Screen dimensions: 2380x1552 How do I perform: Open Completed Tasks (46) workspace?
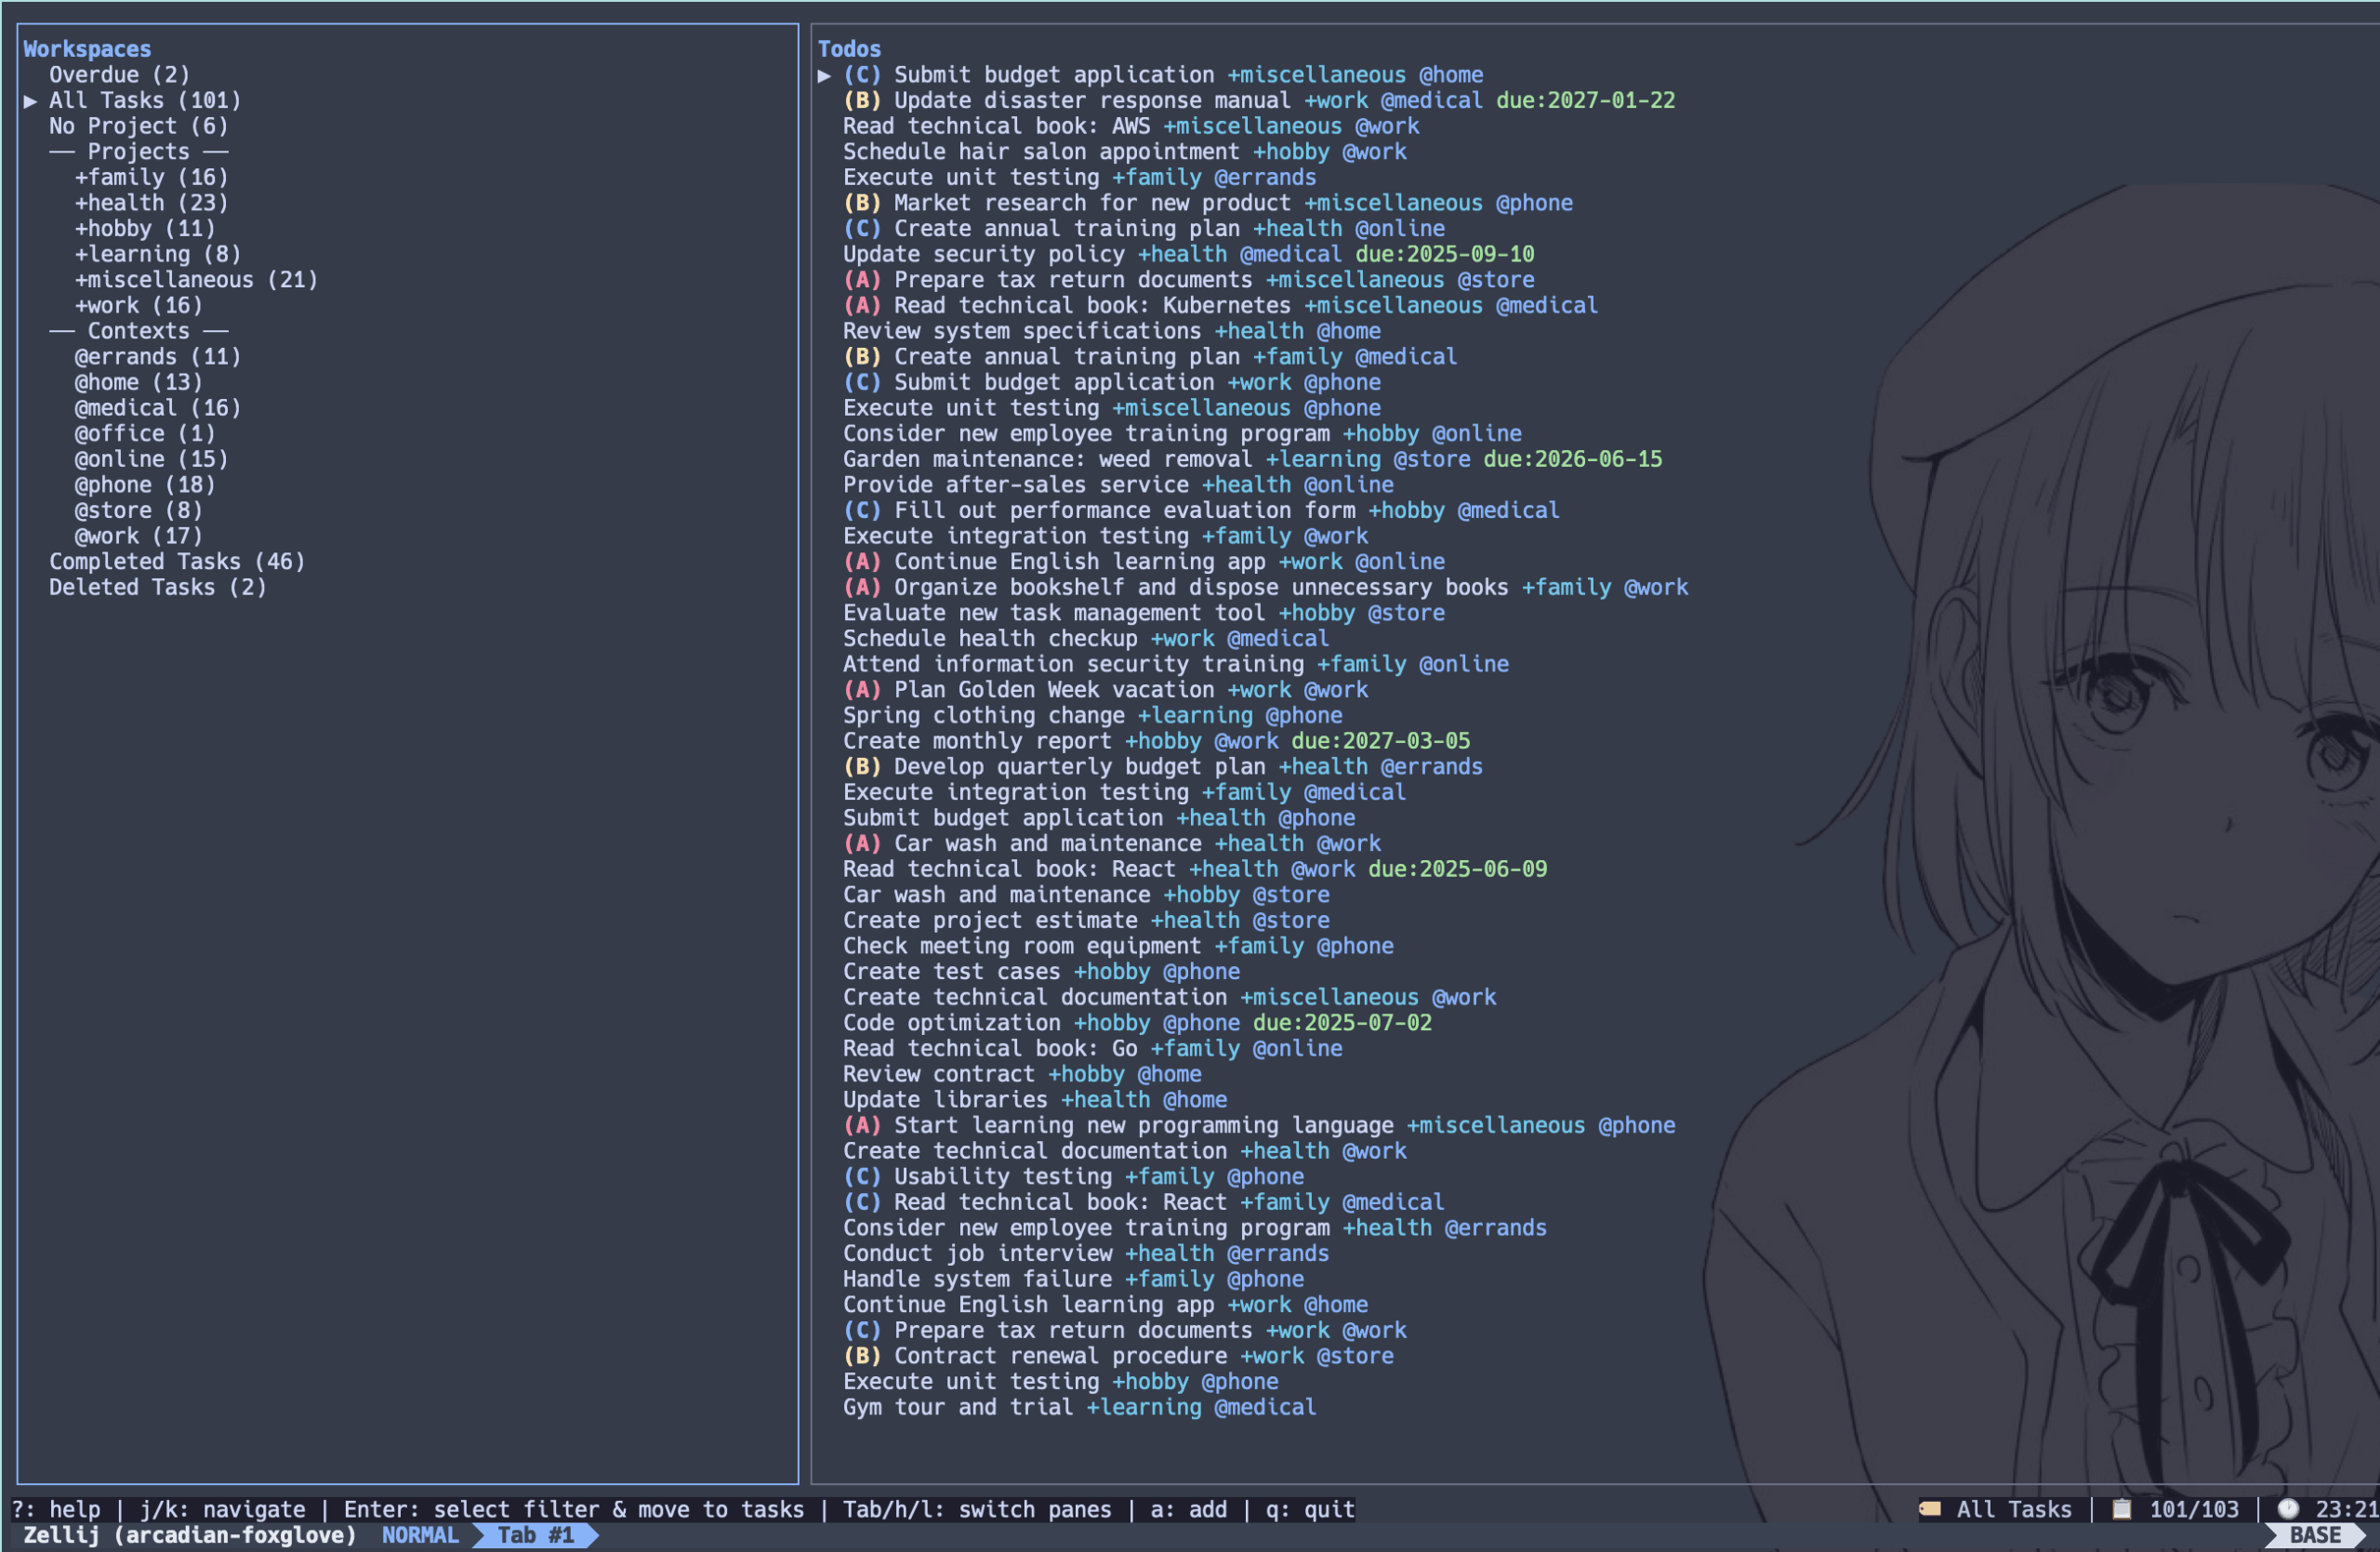[x=177, y=562]
